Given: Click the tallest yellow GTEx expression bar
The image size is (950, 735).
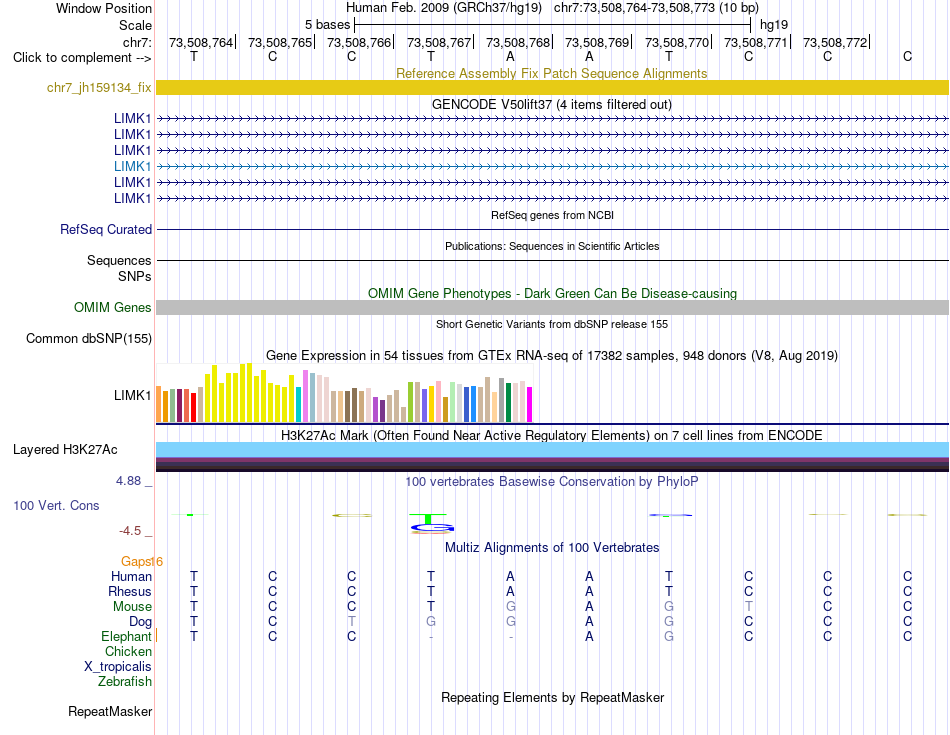Looking at the screenshot, I should coord(249,393).
